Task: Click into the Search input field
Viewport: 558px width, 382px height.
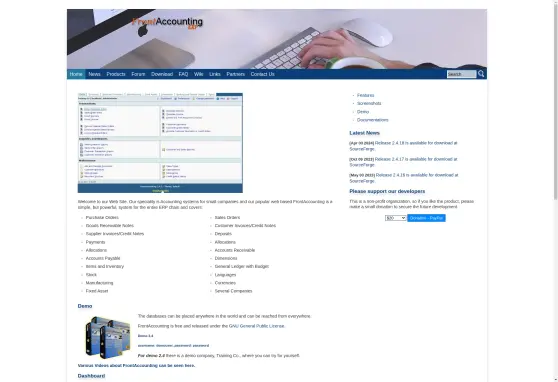Action: coord(461,74)
